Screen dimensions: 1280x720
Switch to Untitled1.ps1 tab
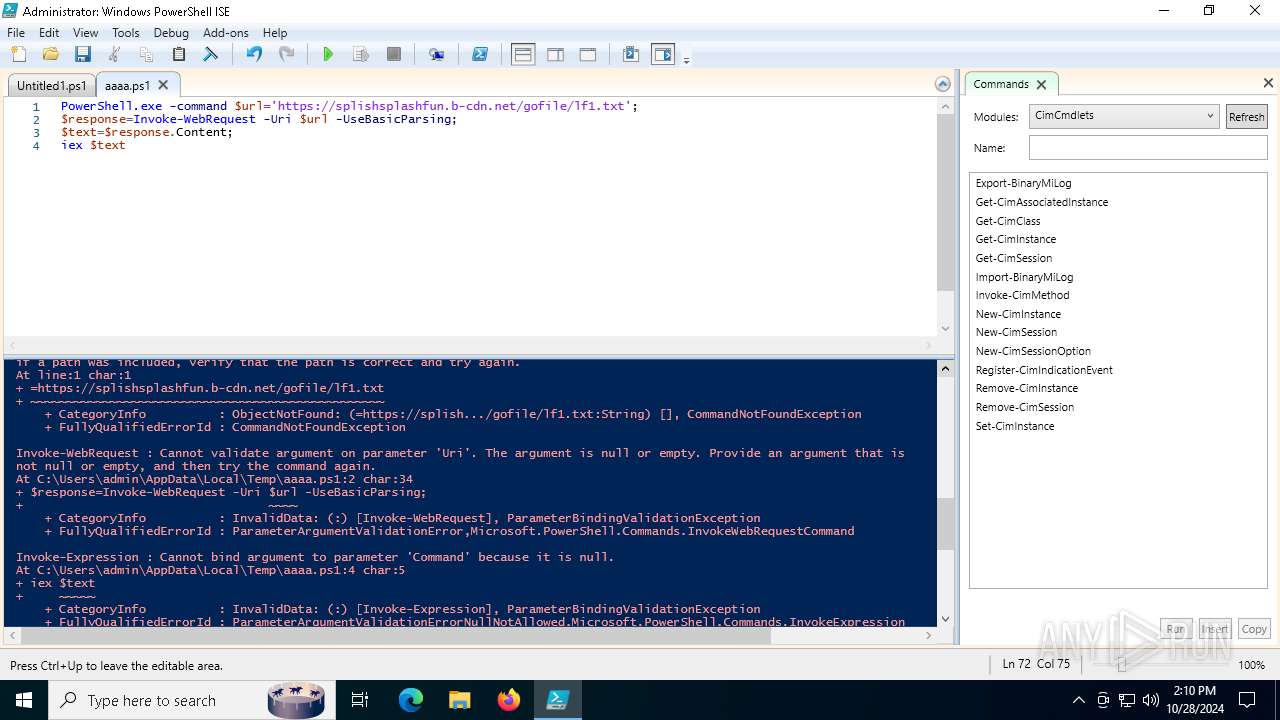click(x=52, y=85)
